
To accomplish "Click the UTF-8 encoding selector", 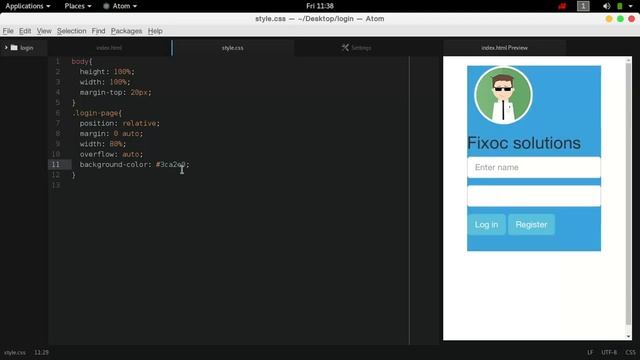I will tap(609, 352).
